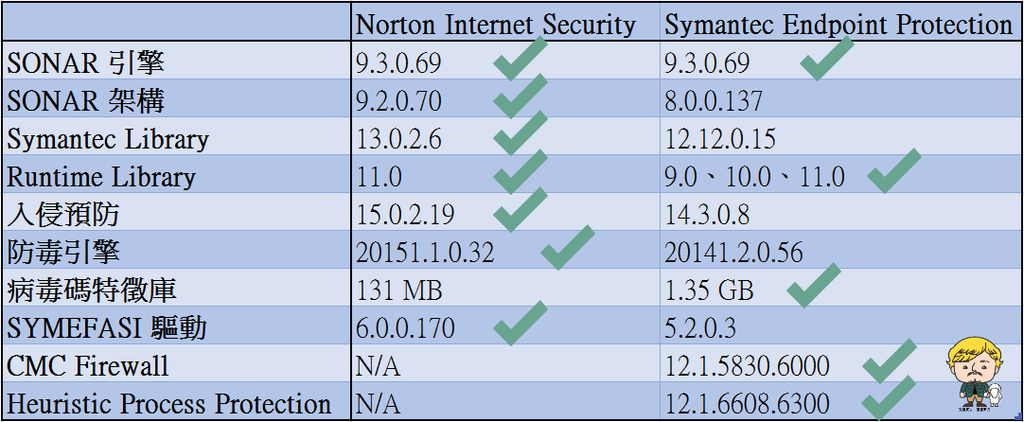Click the checkmark beside Norton SONAR 引擎 9.3.0.69
This screenshot has width=1024, height=422.
(520, 58)
